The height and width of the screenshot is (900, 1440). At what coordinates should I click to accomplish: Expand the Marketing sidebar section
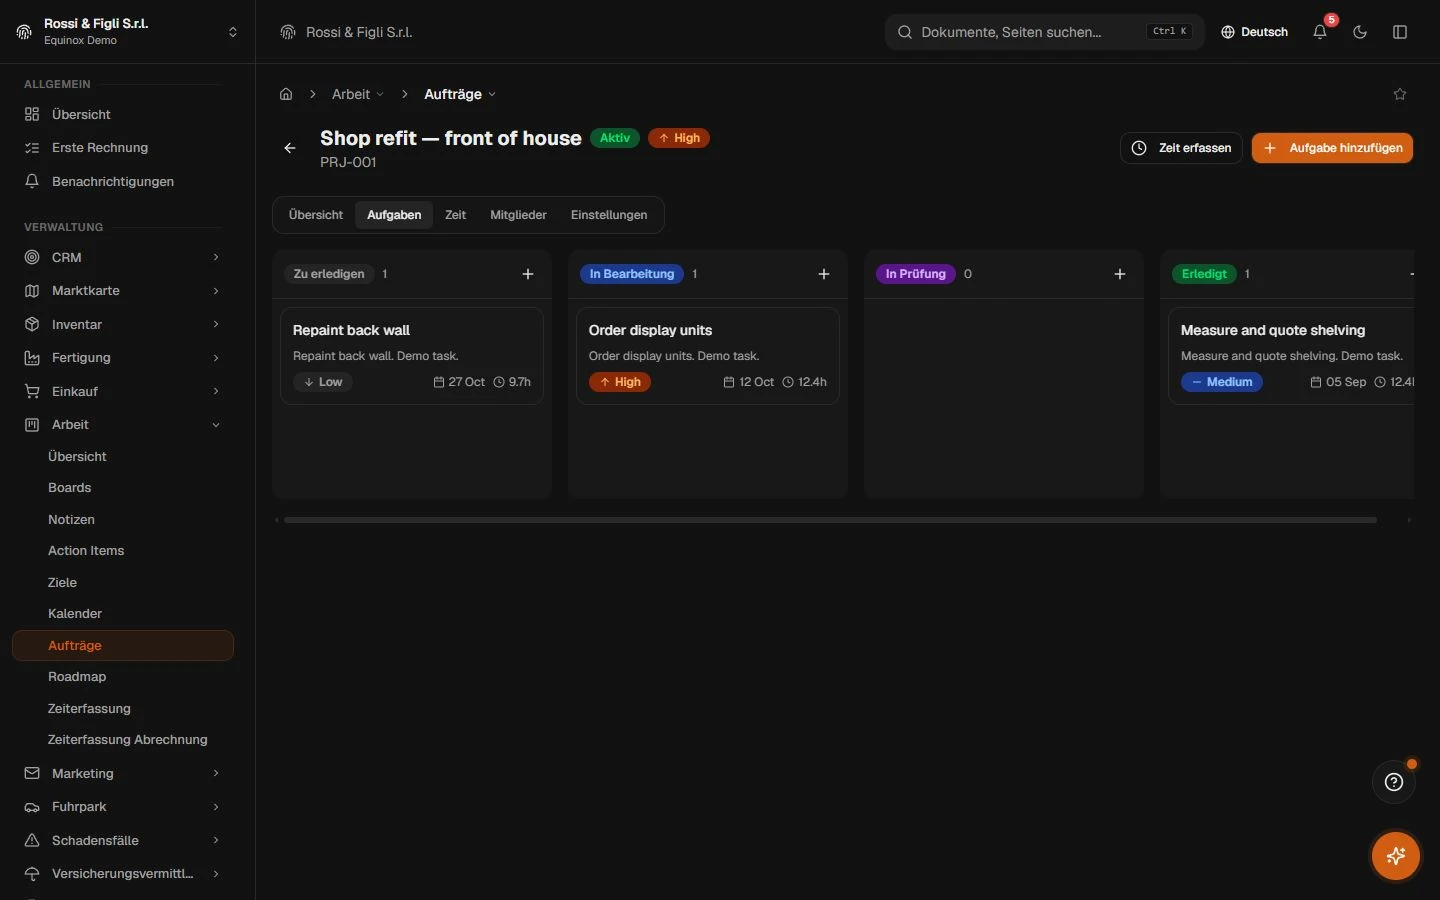(123, 773)
